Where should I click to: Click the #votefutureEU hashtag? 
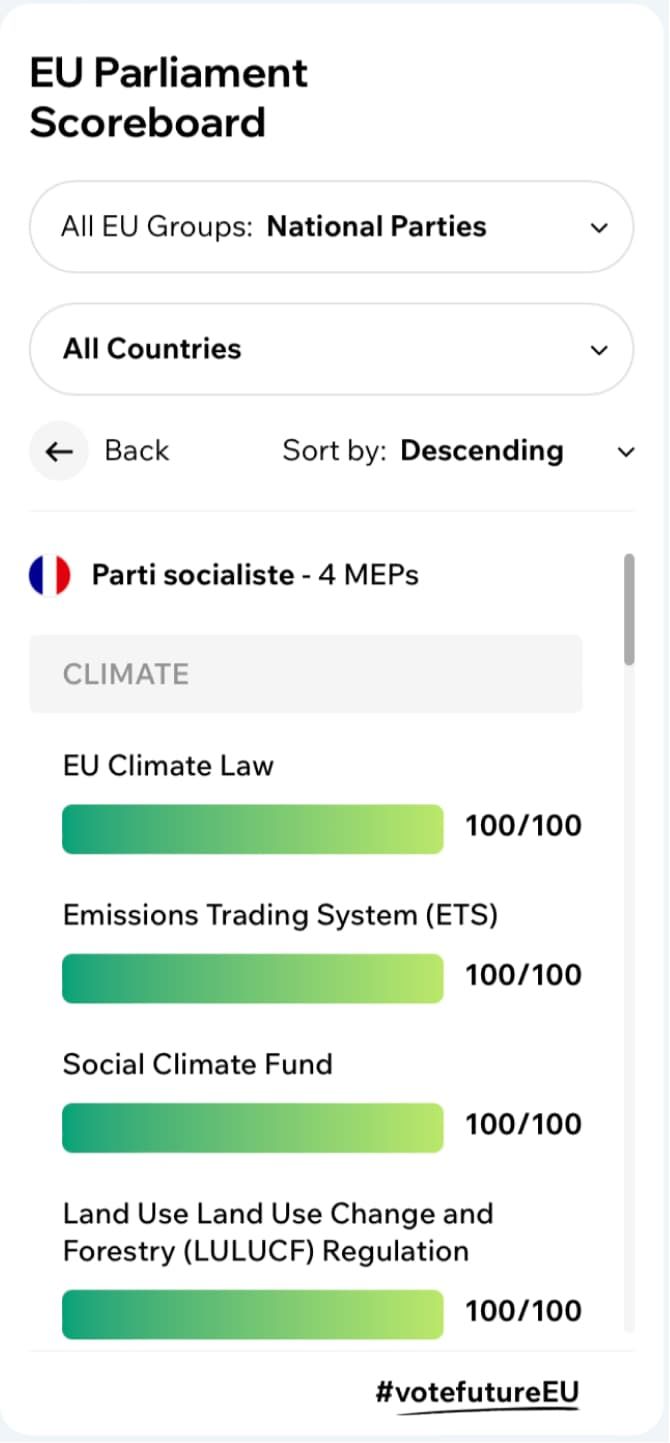tap(479, 1391)
